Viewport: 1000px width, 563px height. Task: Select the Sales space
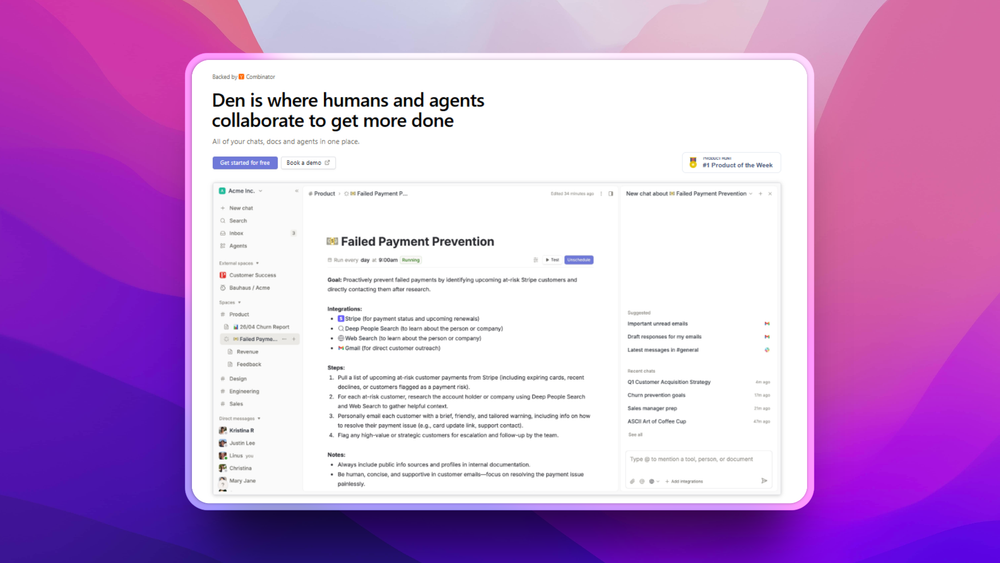click(x=232, y=404)
